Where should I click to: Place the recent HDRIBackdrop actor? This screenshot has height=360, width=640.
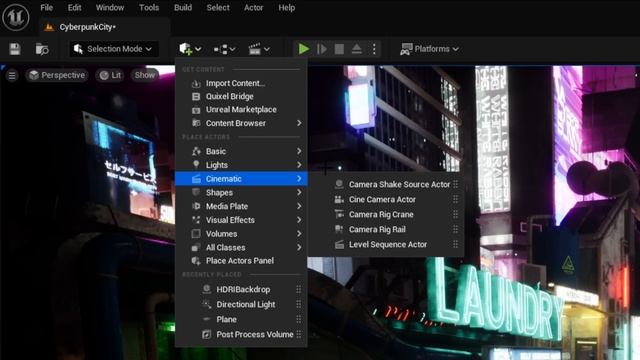point(241,289)
